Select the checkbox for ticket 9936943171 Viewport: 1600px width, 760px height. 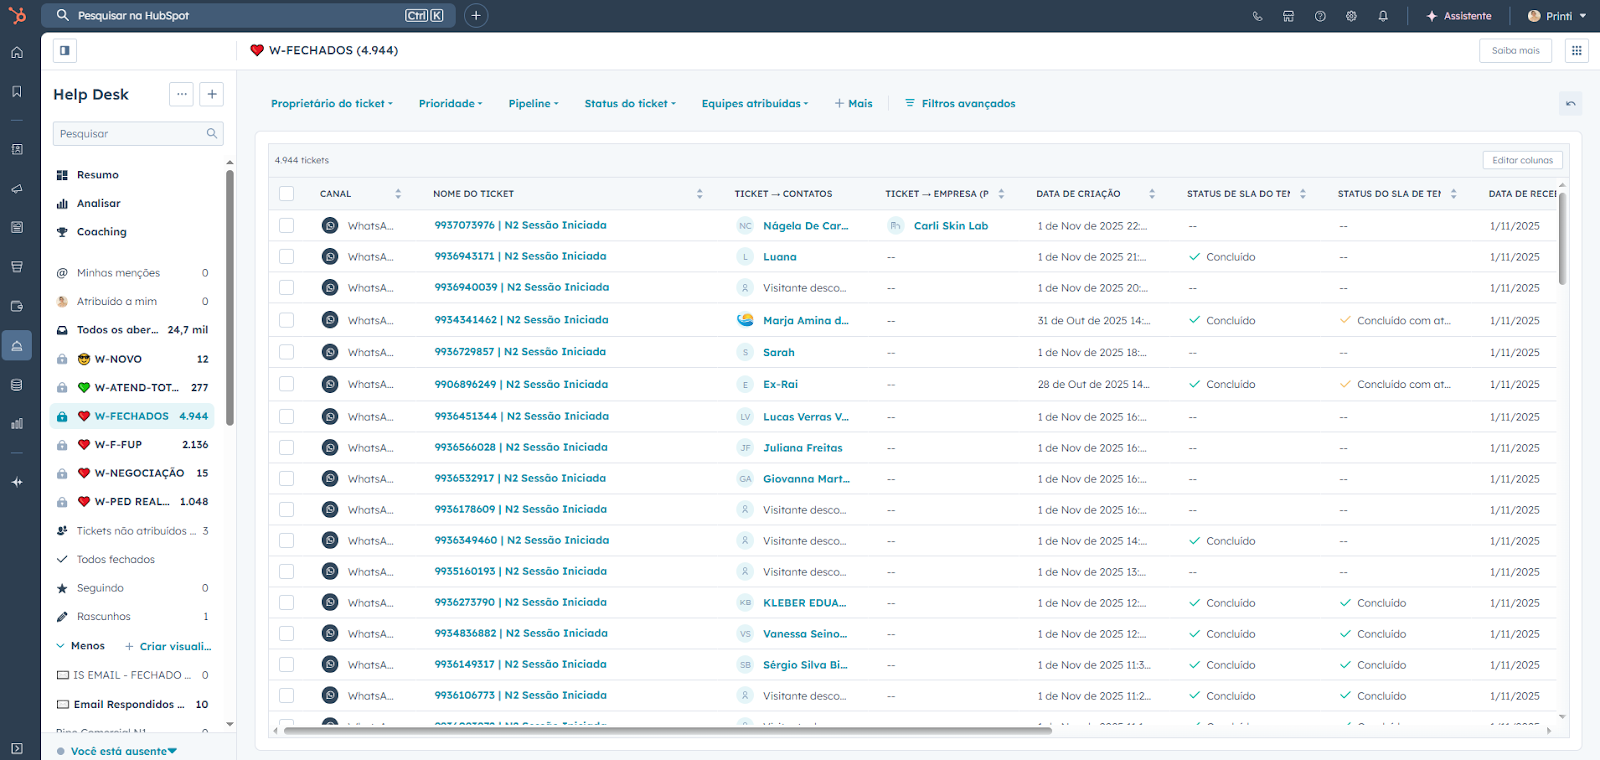coord(287,257)
